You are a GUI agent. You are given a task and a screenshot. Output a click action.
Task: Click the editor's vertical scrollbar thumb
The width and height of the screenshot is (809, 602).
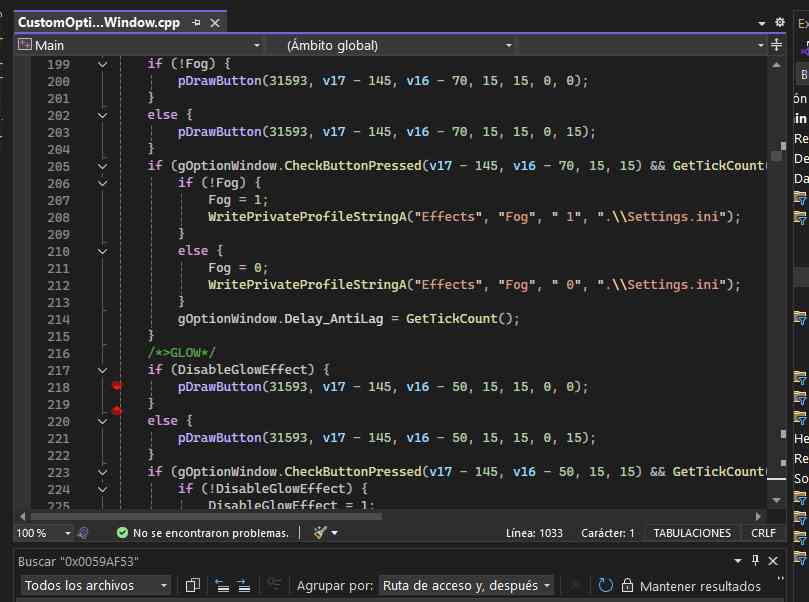point(776,155)
